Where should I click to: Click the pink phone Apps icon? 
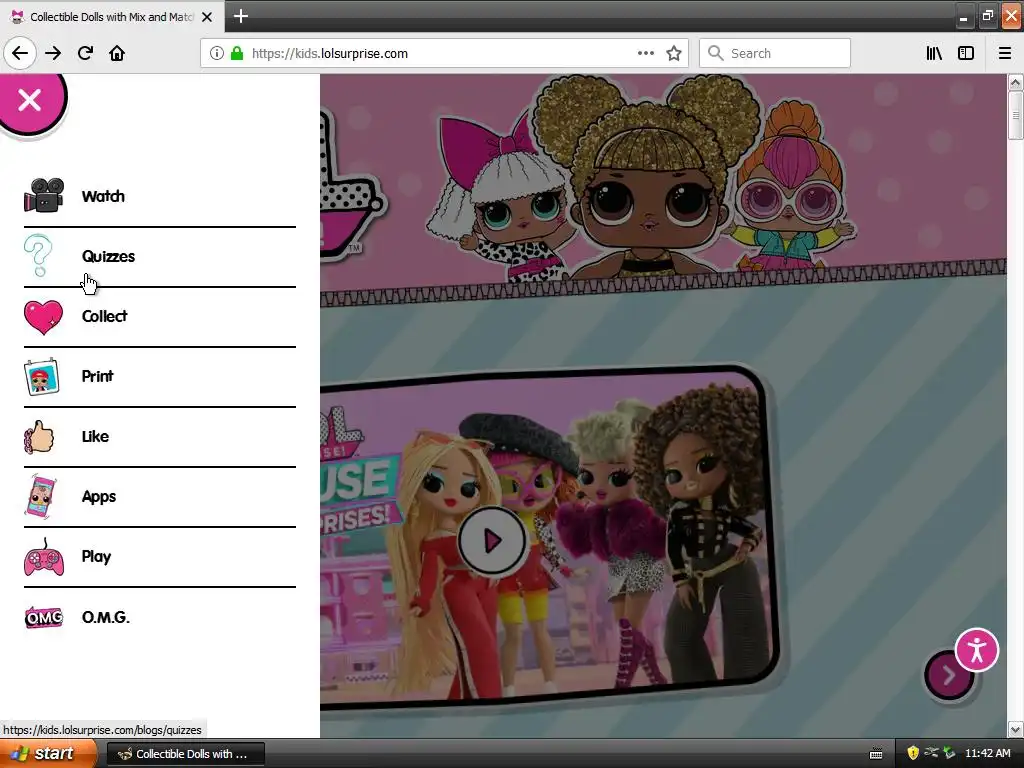tap(40, 497)
